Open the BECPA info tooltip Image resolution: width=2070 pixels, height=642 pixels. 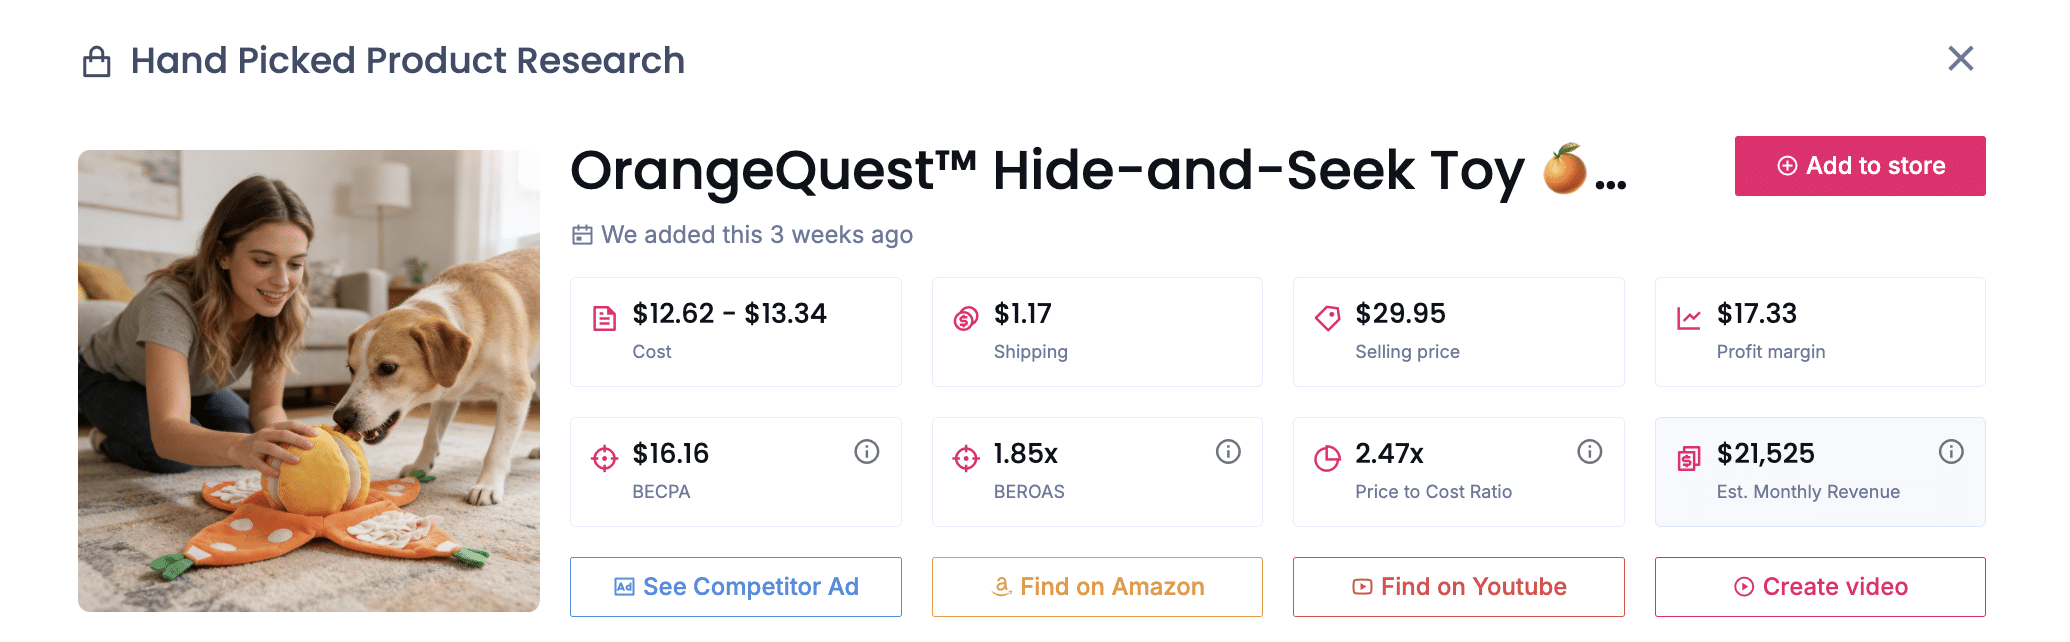pyautogui.click(x=866, y=450)
